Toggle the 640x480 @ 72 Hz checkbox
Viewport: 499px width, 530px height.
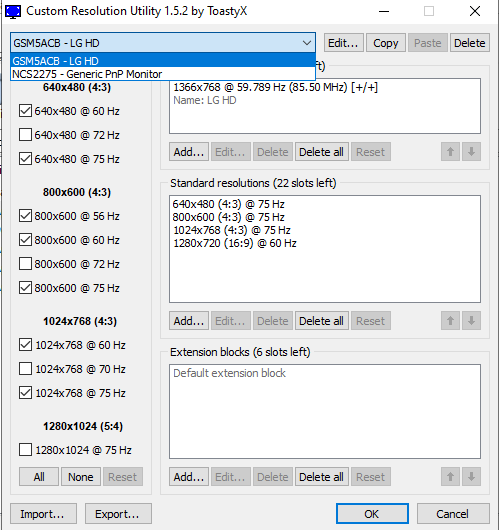25,135
